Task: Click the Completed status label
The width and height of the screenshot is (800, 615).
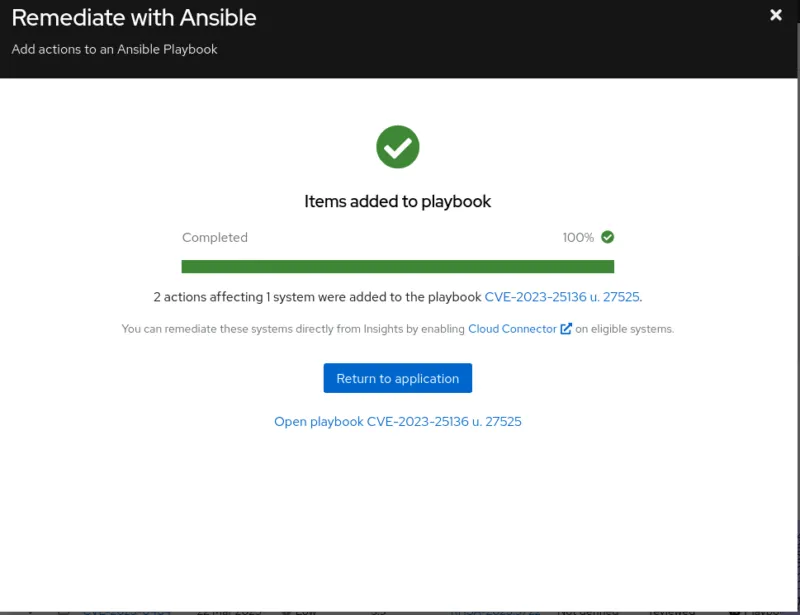Action: (x=215, y=238)
